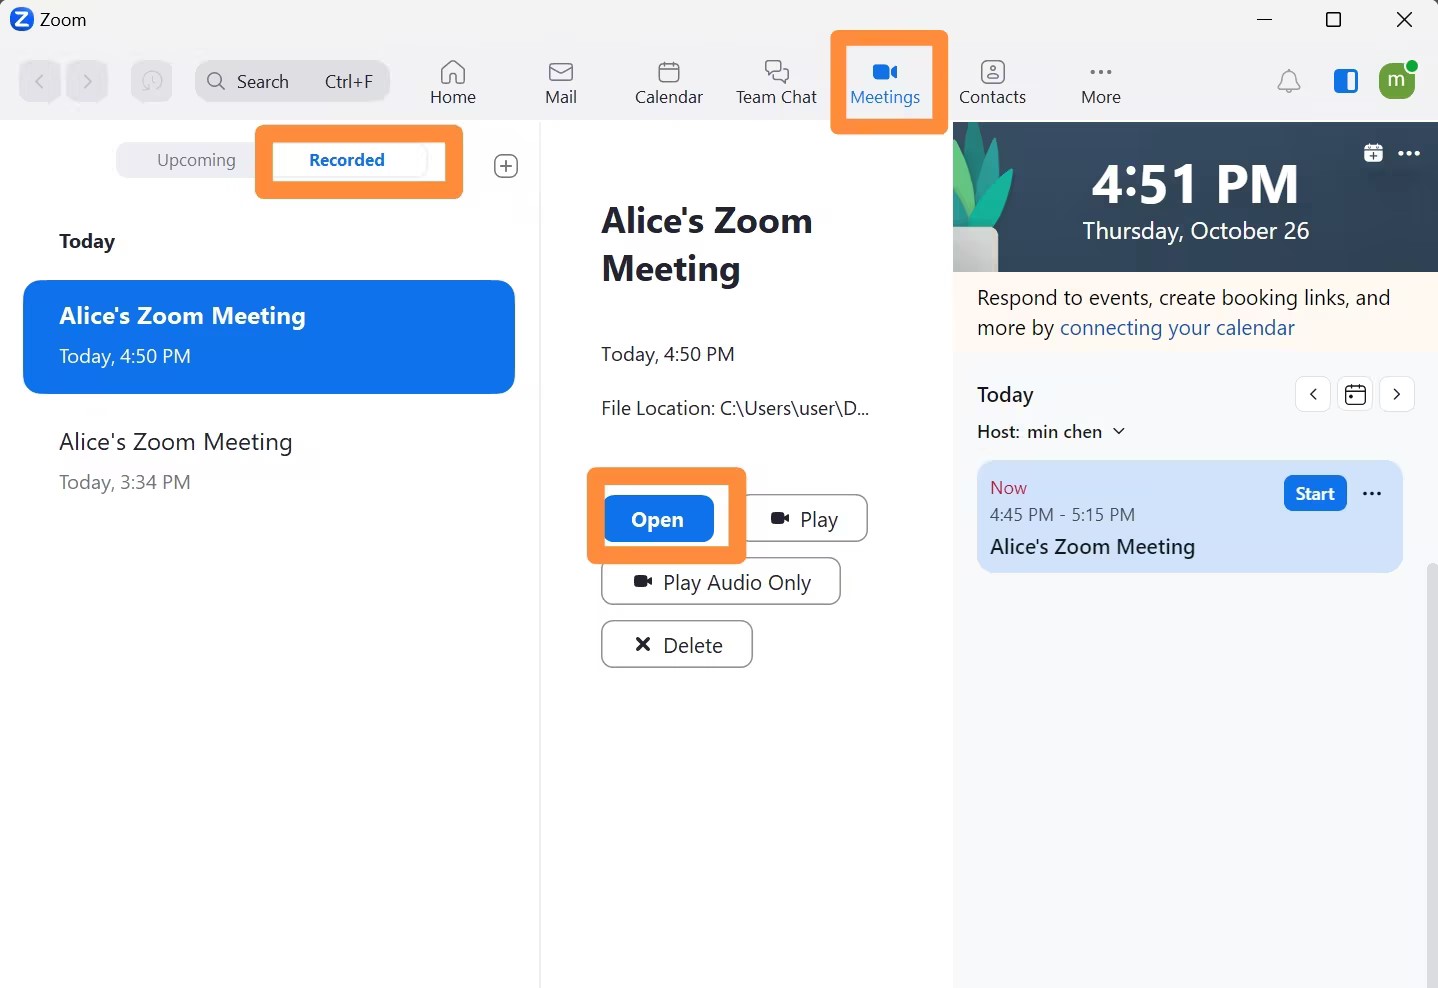Open the Mail tab
The image size is (1438, 988).
pyautogui.click(x=561, y=82)
